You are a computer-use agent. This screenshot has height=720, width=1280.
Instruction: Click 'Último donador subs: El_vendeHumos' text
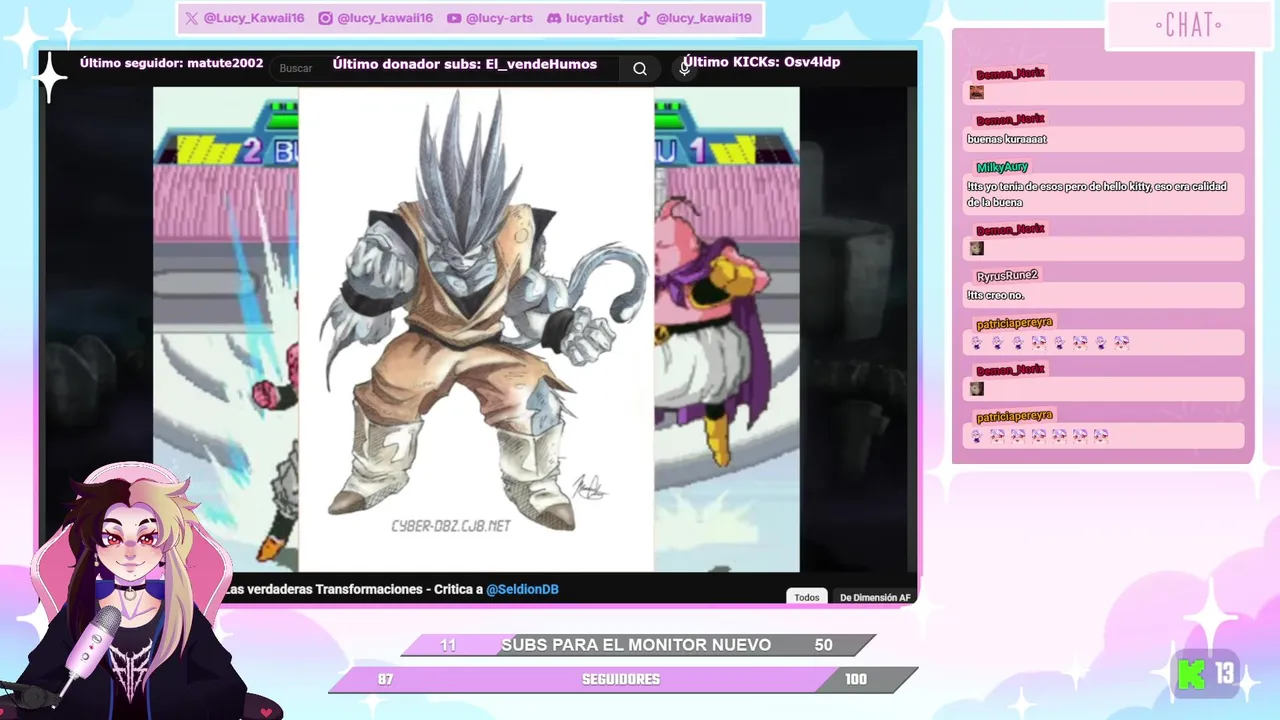tap(465, 64)
